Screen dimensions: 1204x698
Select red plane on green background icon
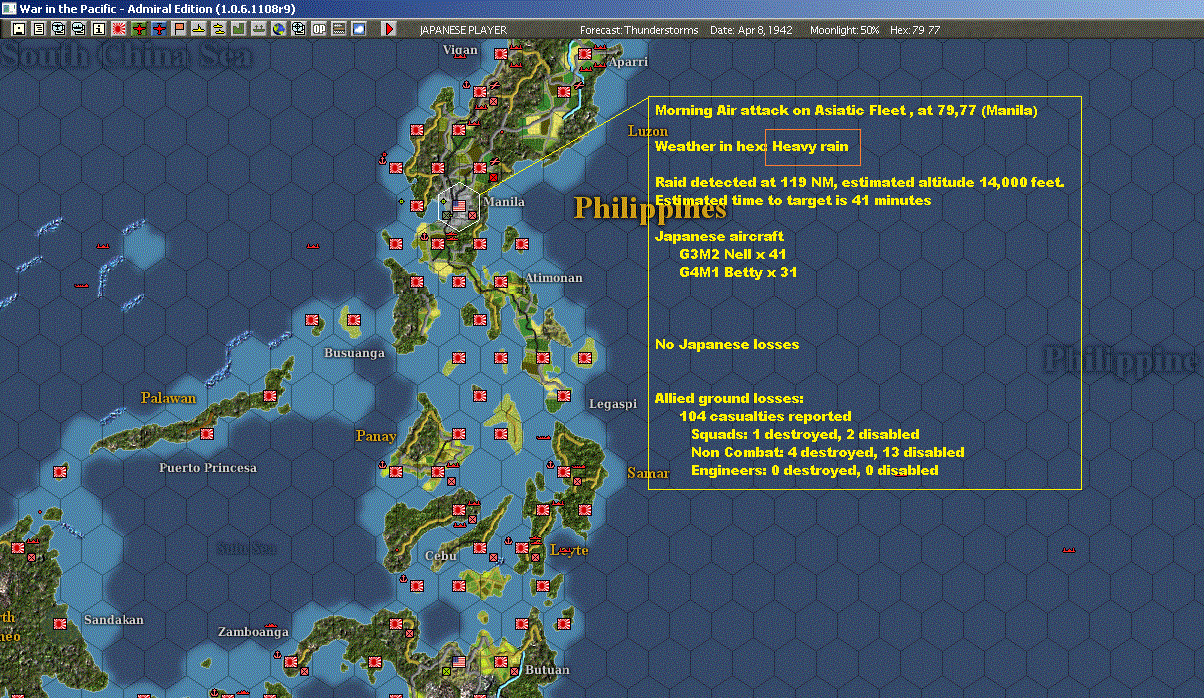(138, 29)
